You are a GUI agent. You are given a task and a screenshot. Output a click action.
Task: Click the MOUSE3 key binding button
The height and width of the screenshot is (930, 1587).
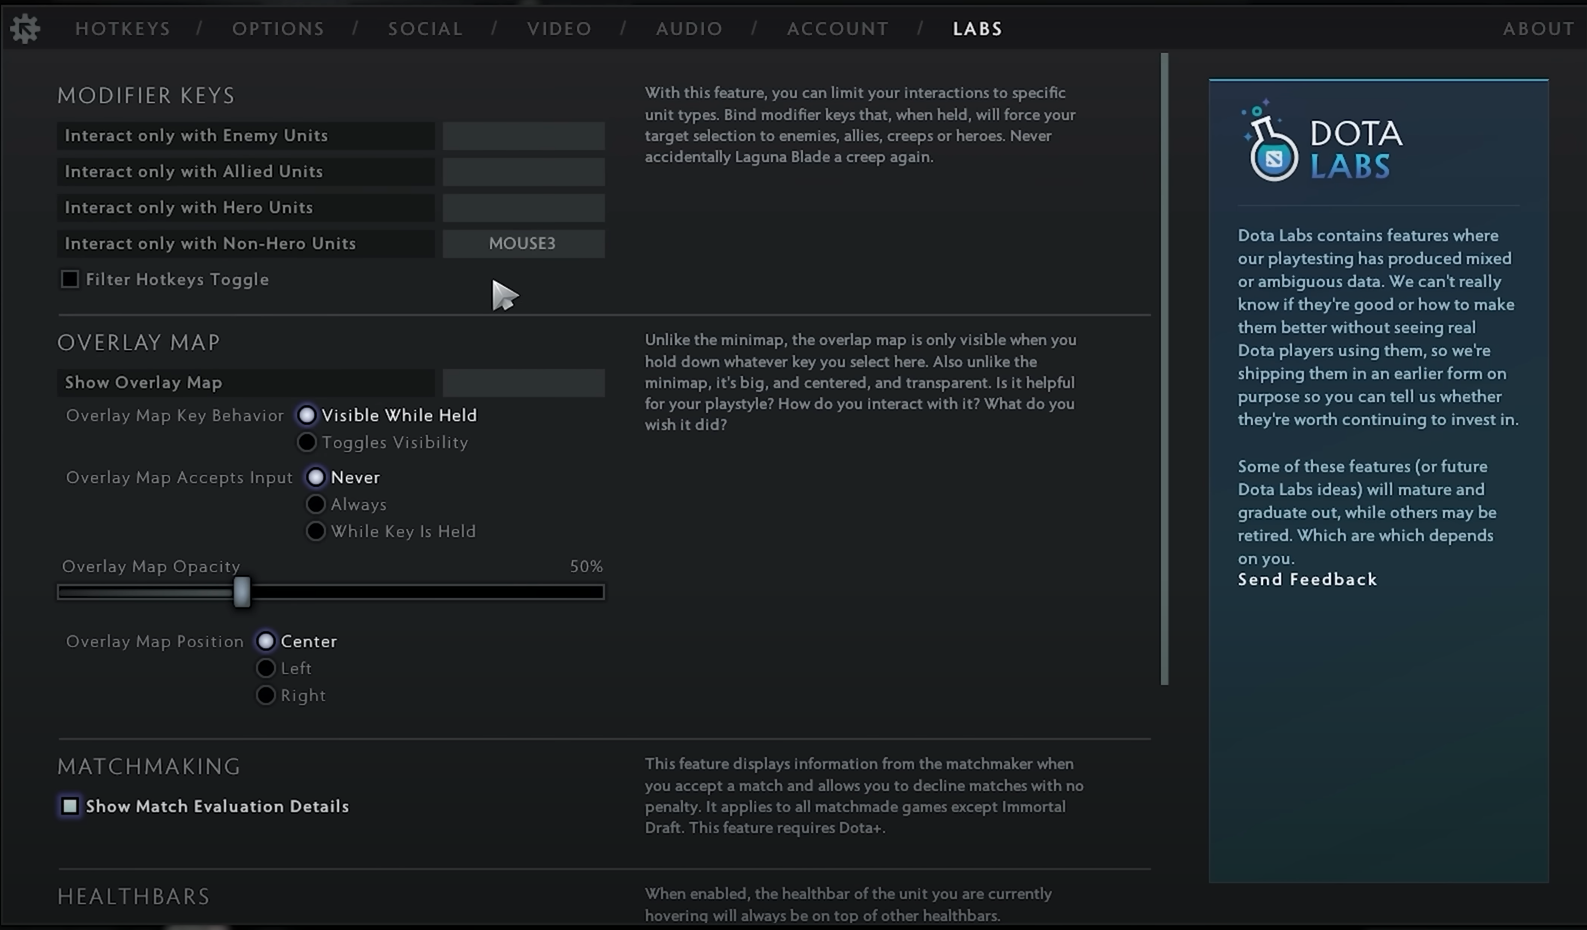523,244
